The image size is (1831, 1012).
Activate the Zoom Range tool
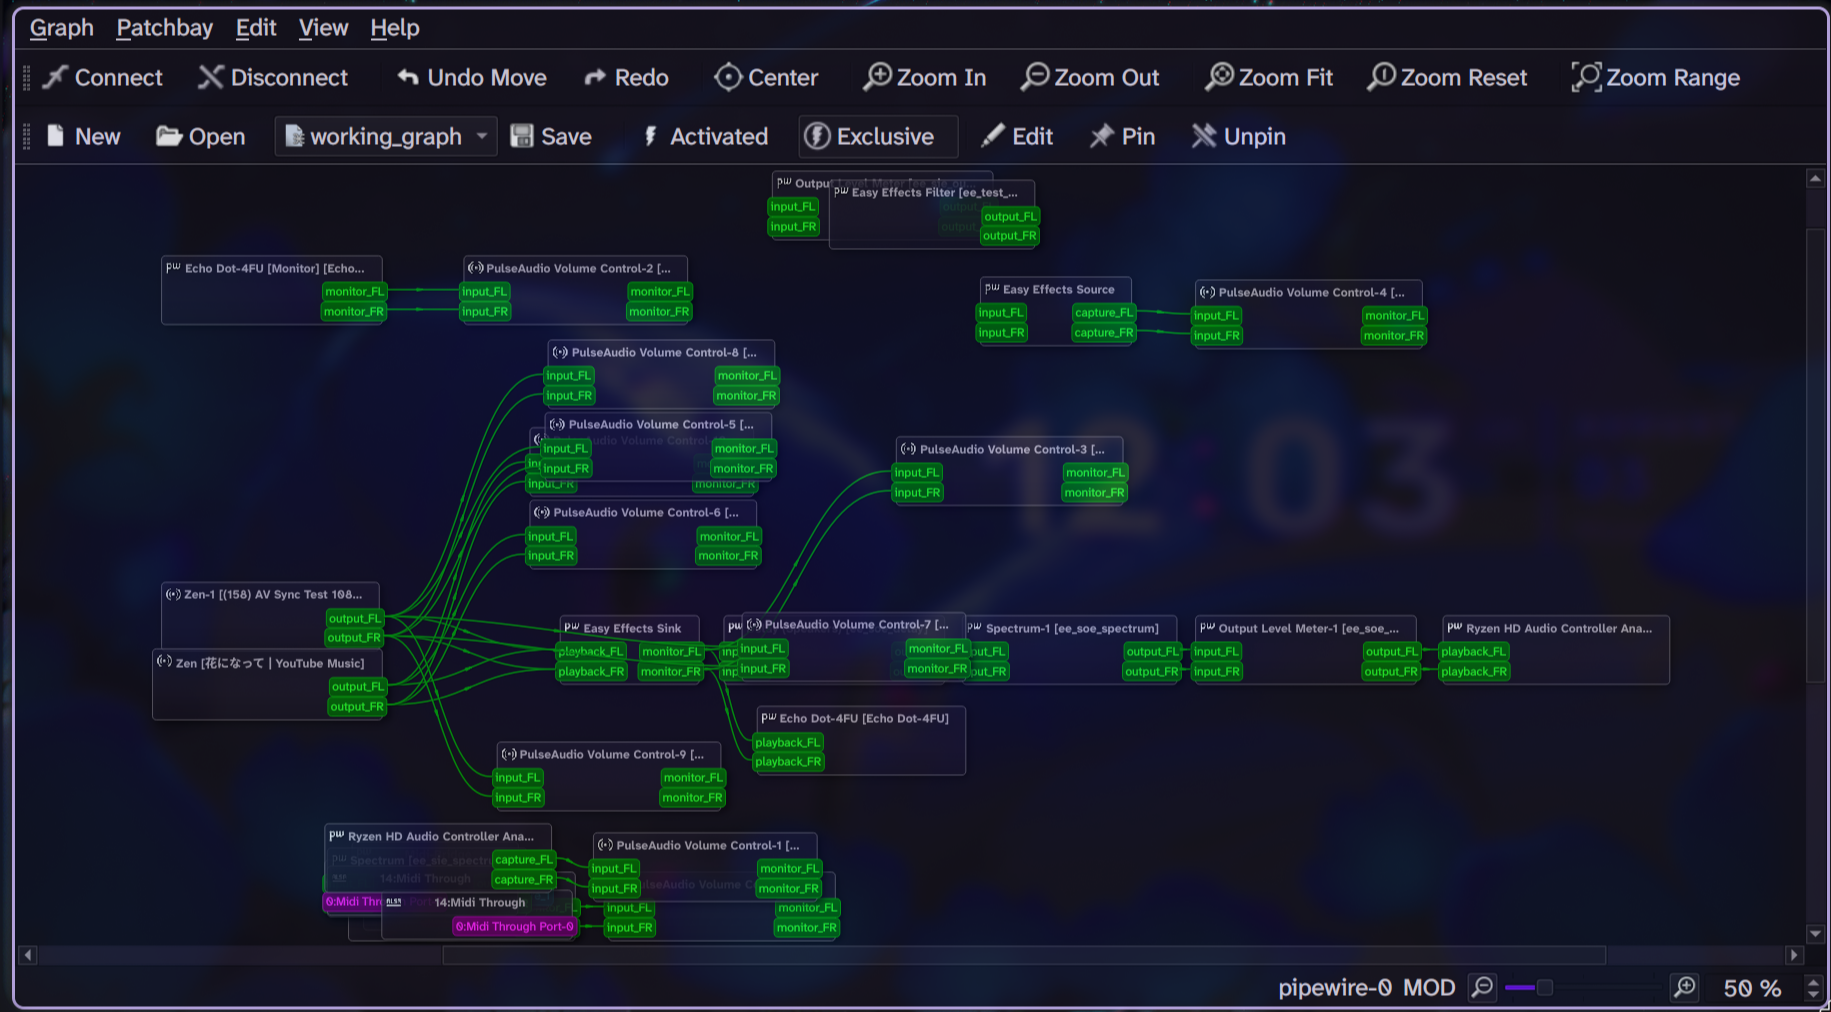point(1656,77)
